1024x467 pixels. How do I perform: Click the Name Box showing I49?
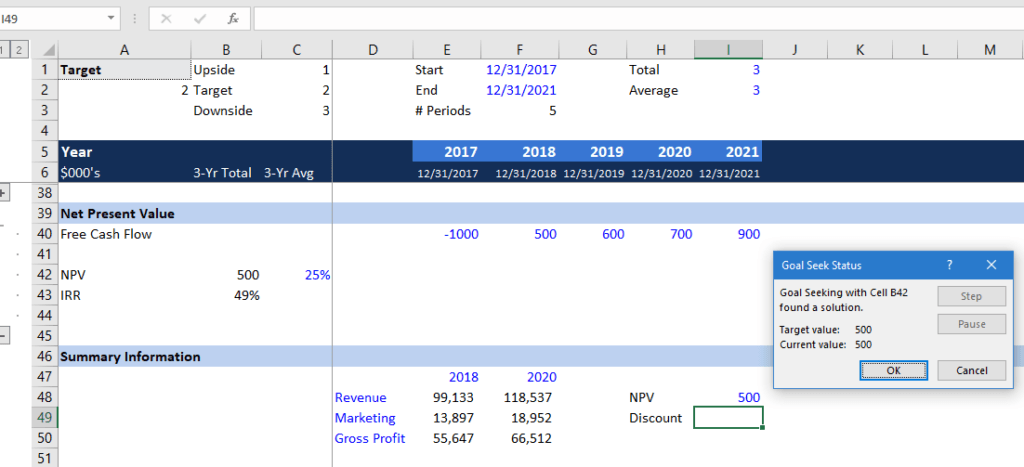point(50,18)
